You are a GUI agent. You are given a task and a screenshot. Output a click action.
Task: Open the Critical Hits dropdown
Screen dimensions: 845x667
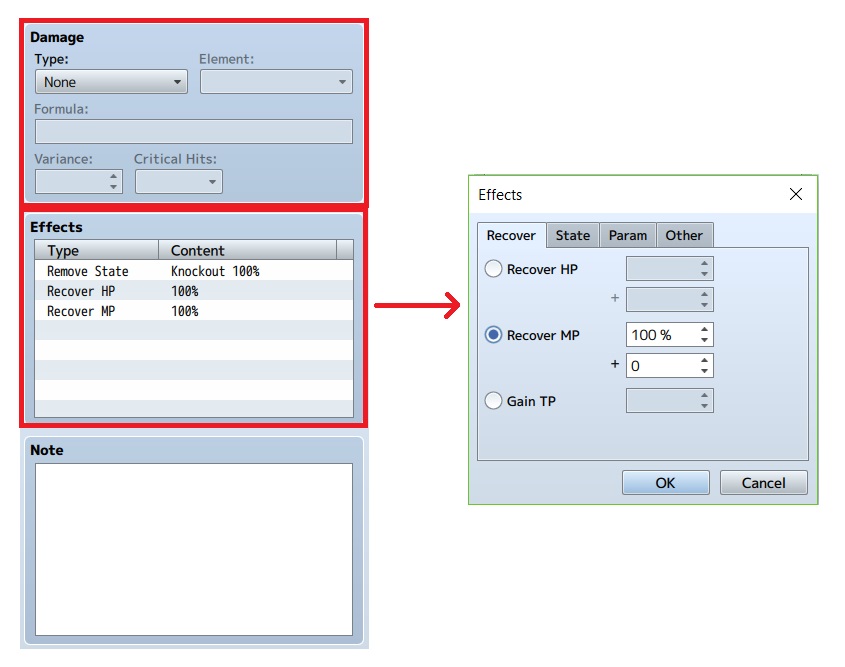pos(178,182)
